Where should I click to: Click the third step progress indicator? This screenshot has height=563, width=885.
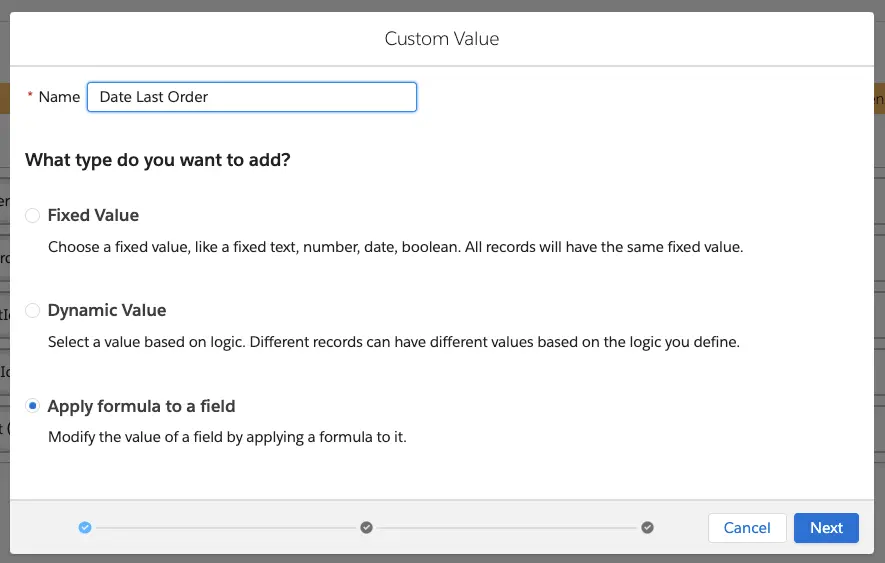click(647, 527)
